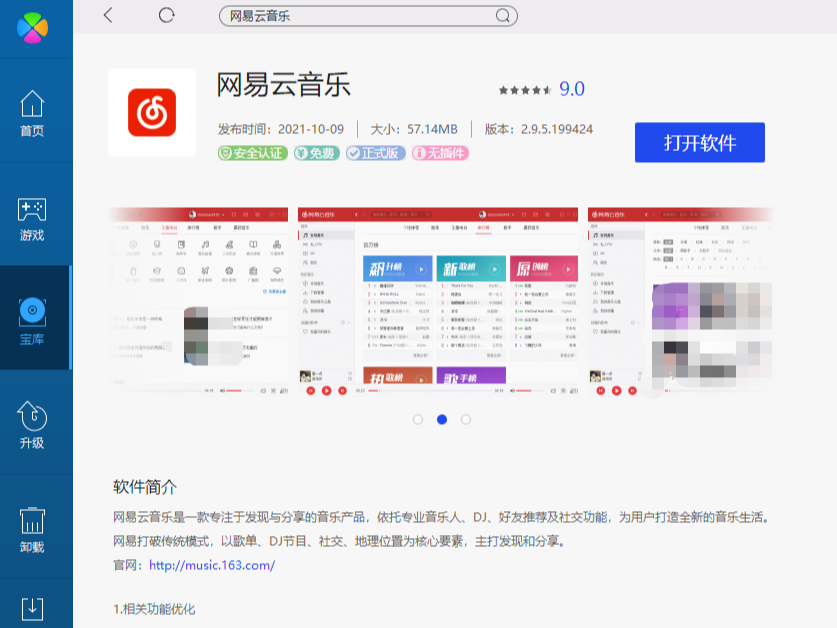Screen dimensions: 837x628
Task: Select the third carousel dot
Action: 466,420
